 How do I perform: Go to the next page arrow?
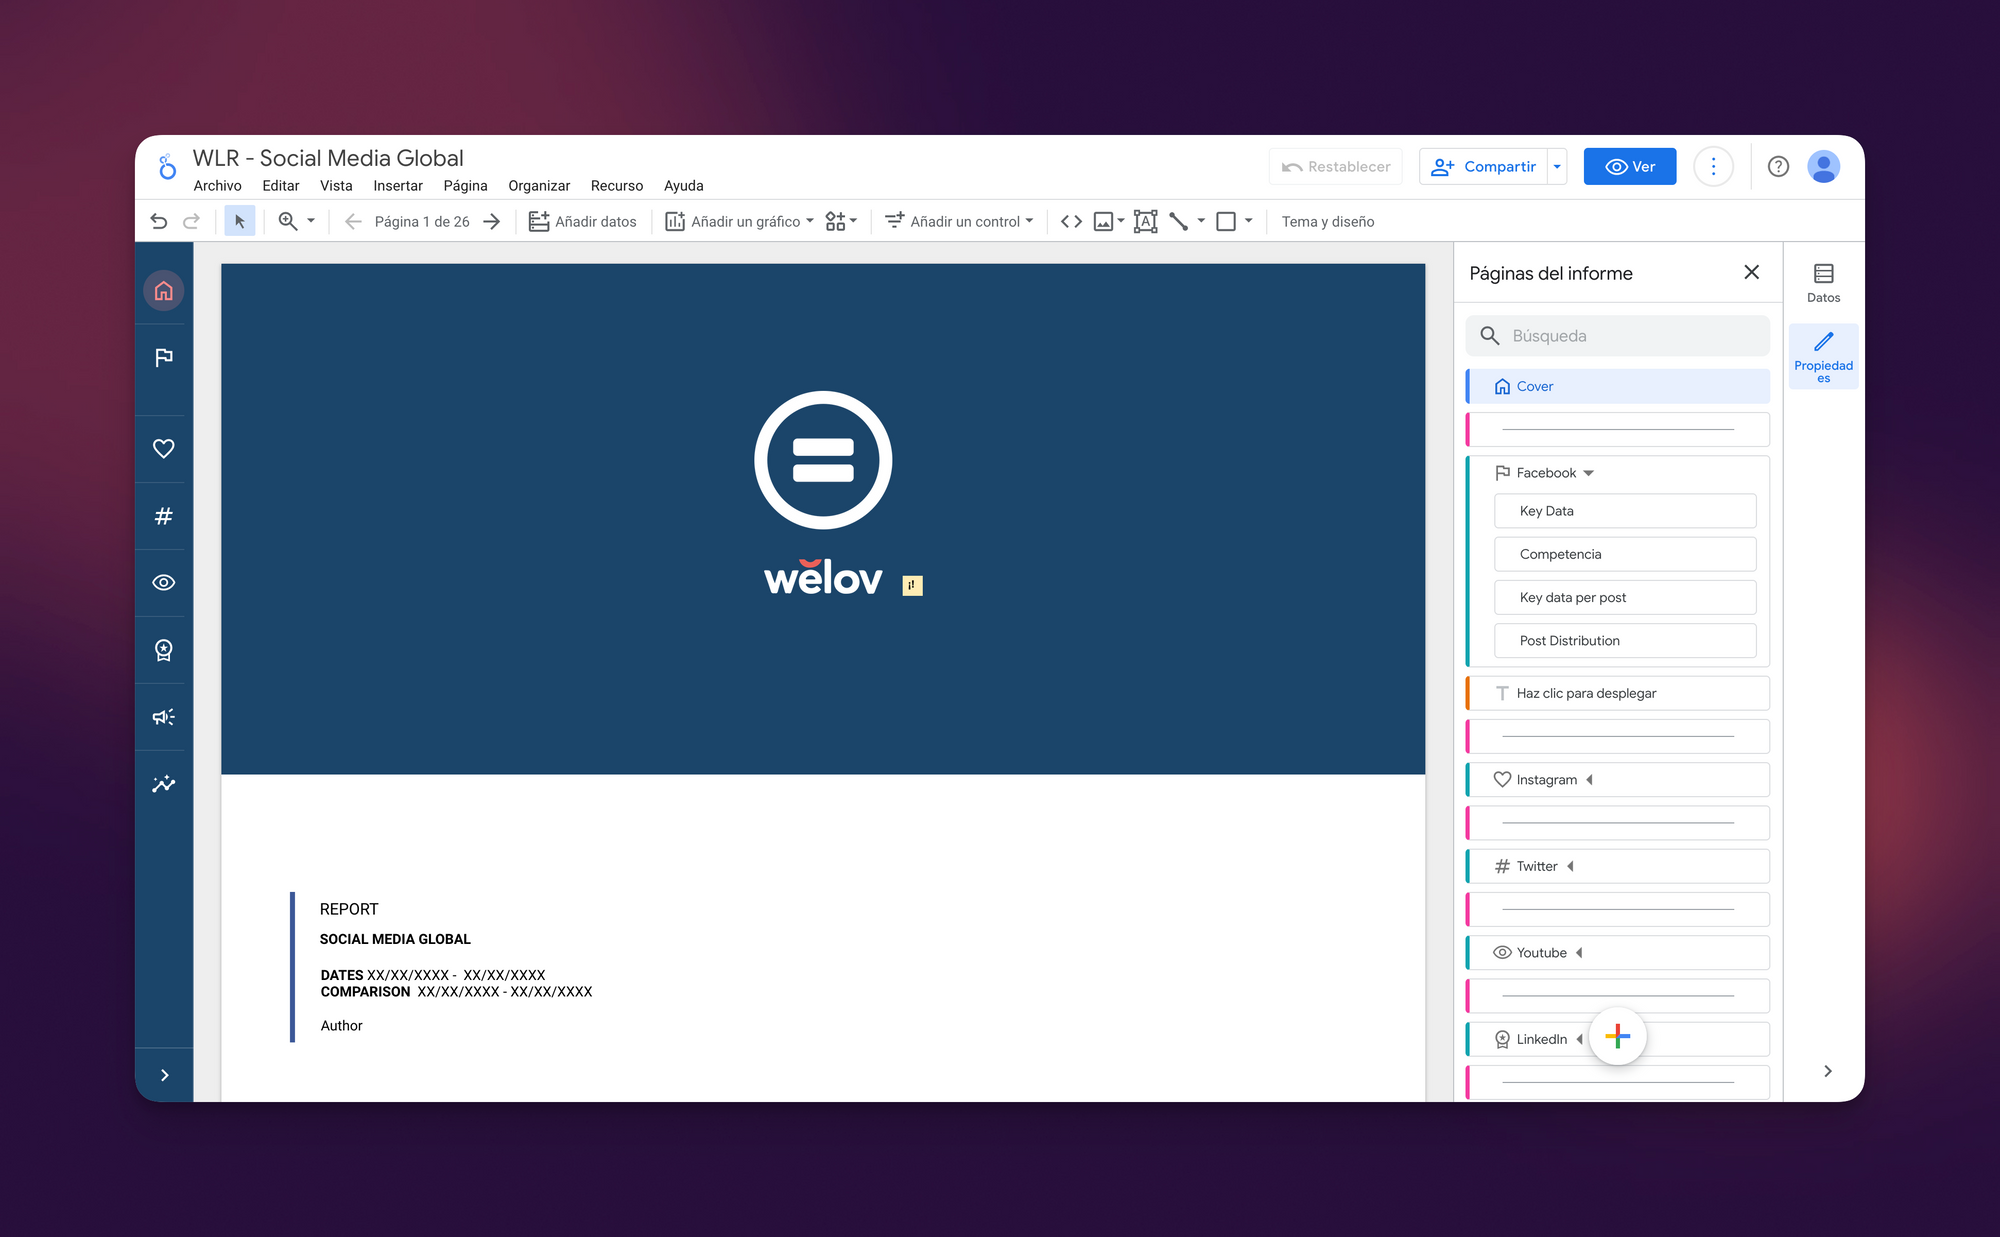[491, 221]
